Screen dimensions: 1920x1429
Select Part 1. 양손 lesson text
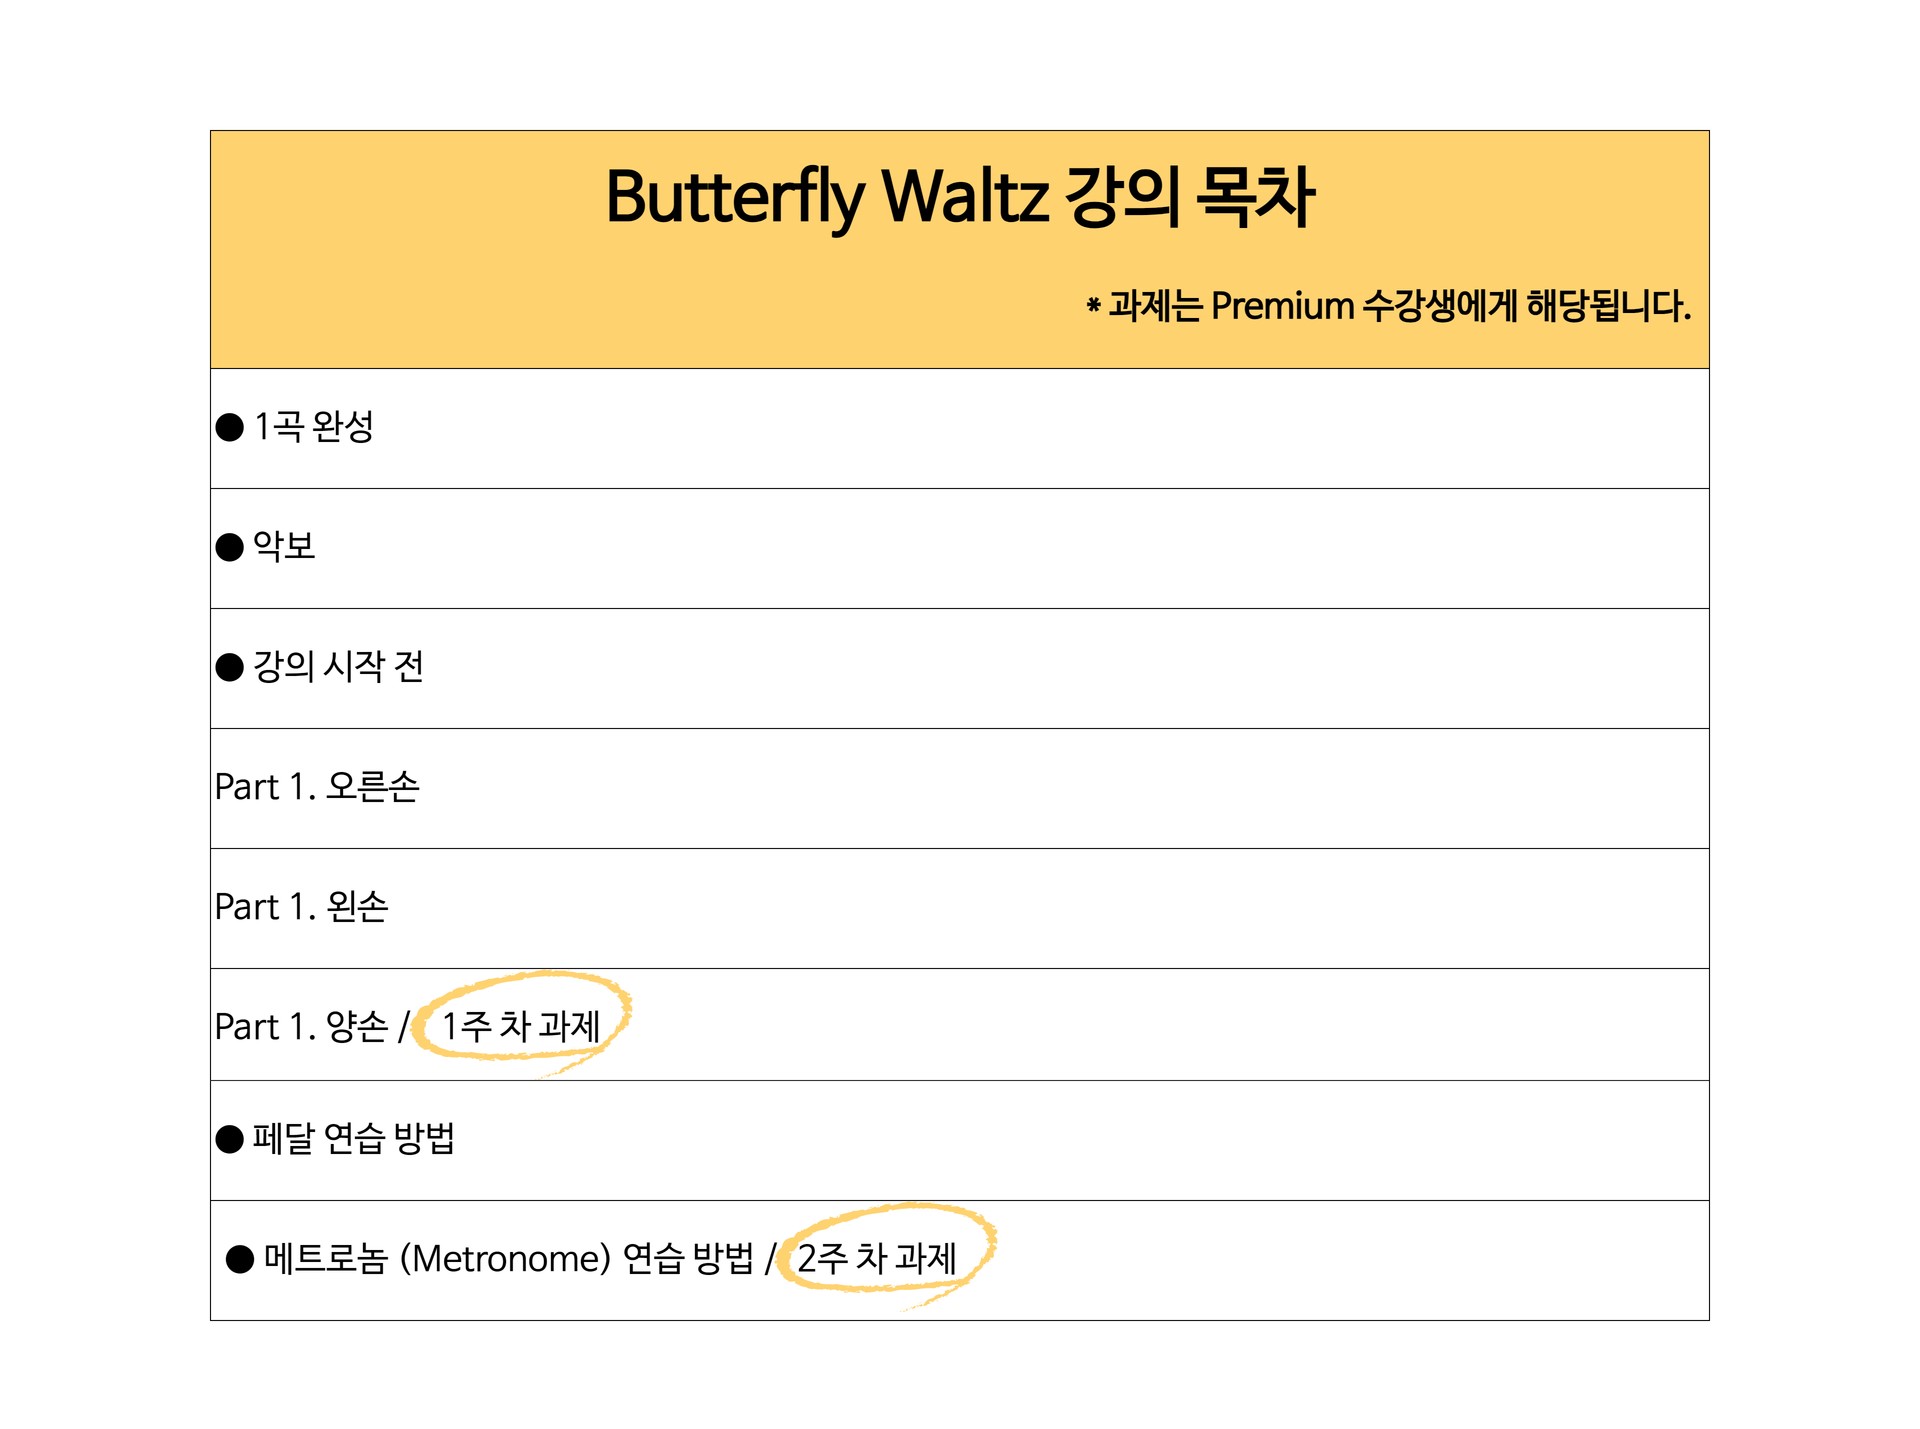pos(301,1027)
